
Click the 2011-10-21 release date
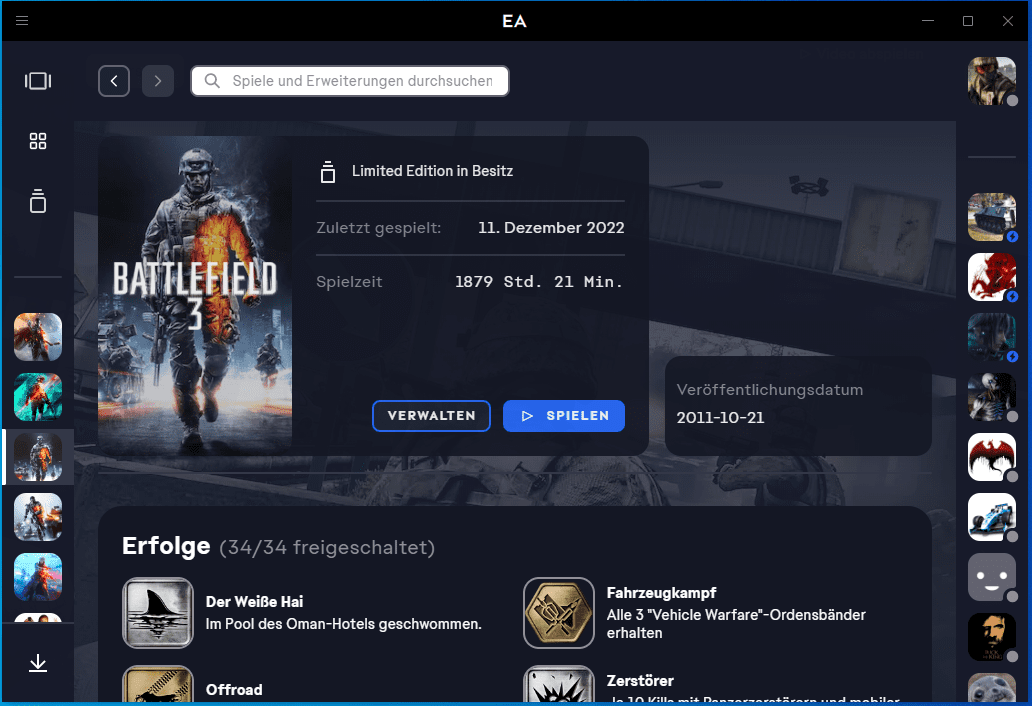click(x=721, y=418)
